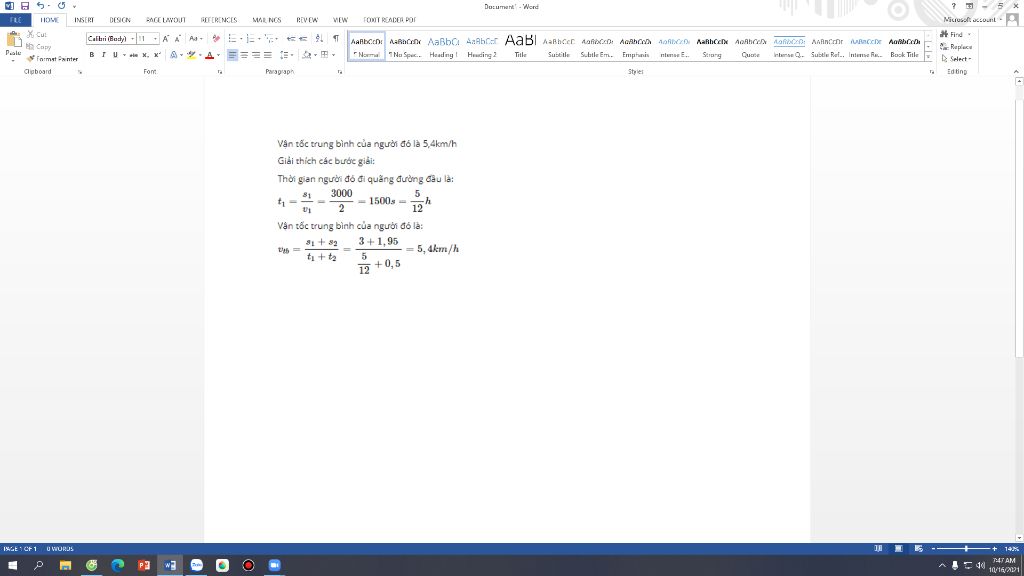Justify the paragraph text
The width and height of the screenshot is (1024, 576).
coord(268,55)
